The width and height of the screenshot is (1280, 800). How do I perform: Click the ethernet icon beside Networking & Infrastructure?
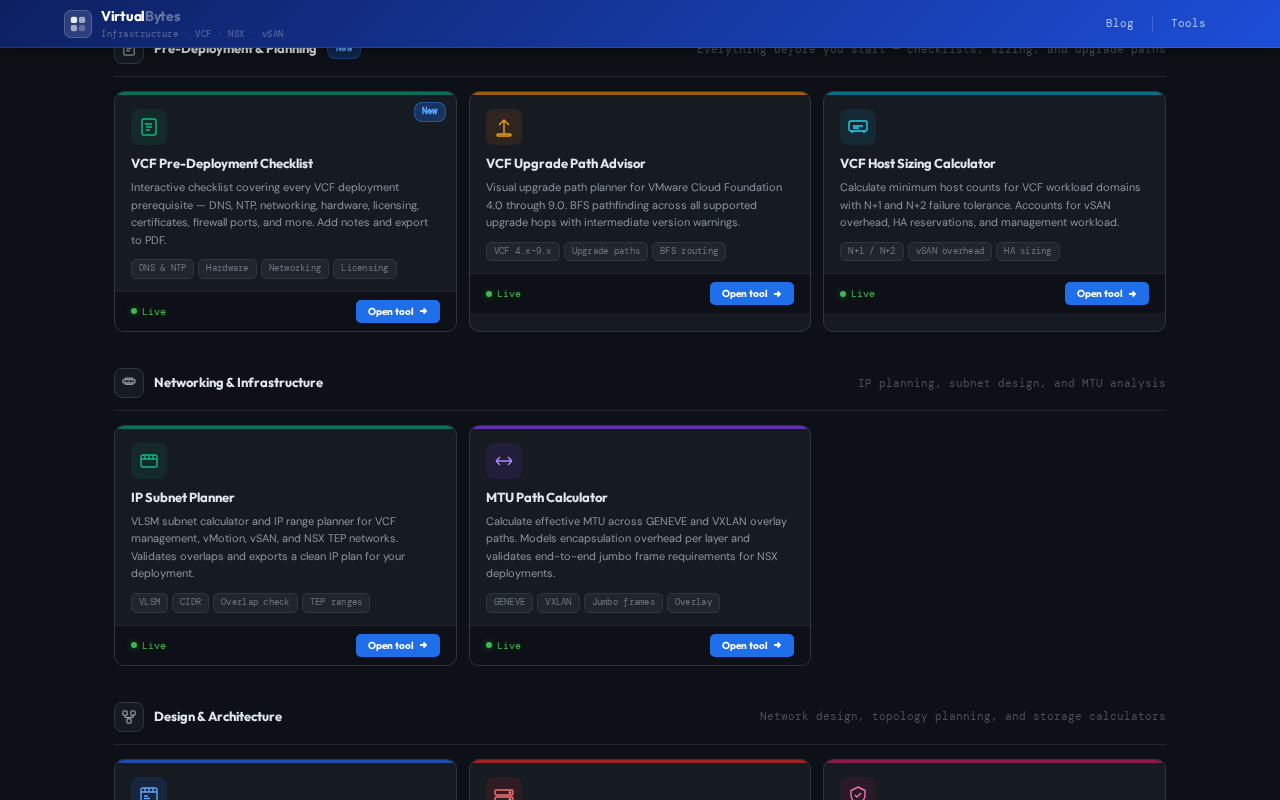coord(129,383)
